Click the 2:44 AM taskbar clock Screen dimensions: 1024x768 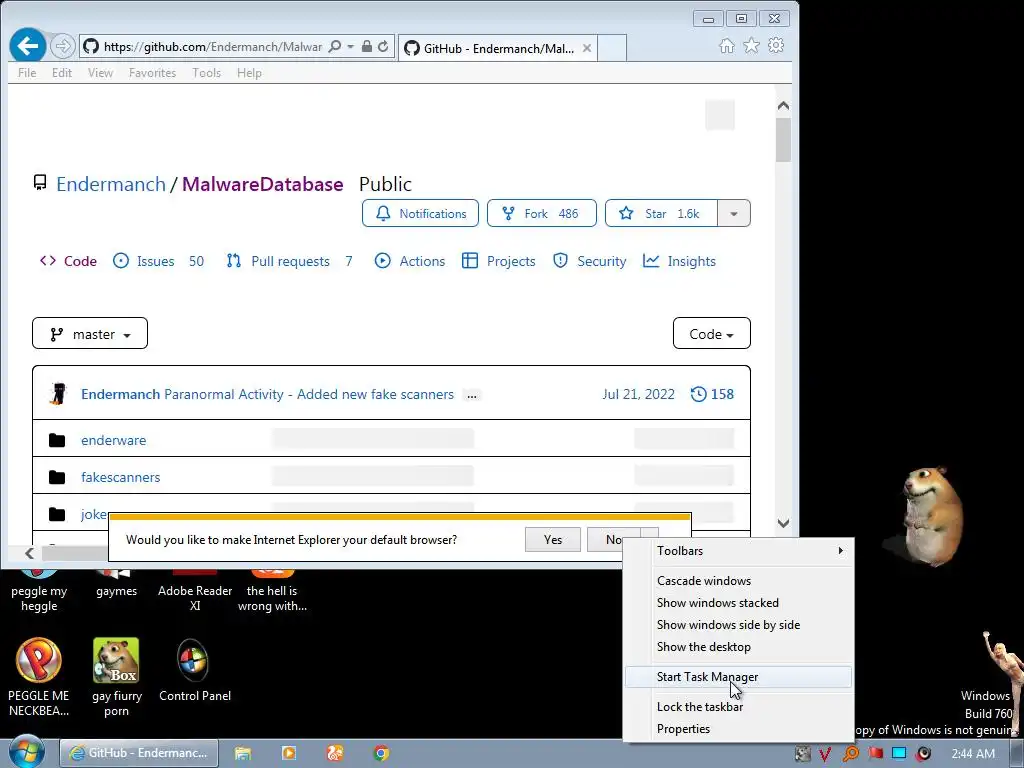pos(973,754)
